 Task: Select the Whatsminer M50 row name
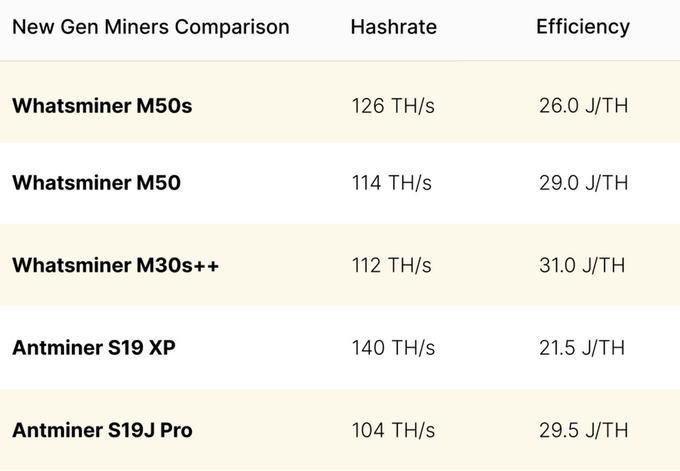click(x=96, y=183)
